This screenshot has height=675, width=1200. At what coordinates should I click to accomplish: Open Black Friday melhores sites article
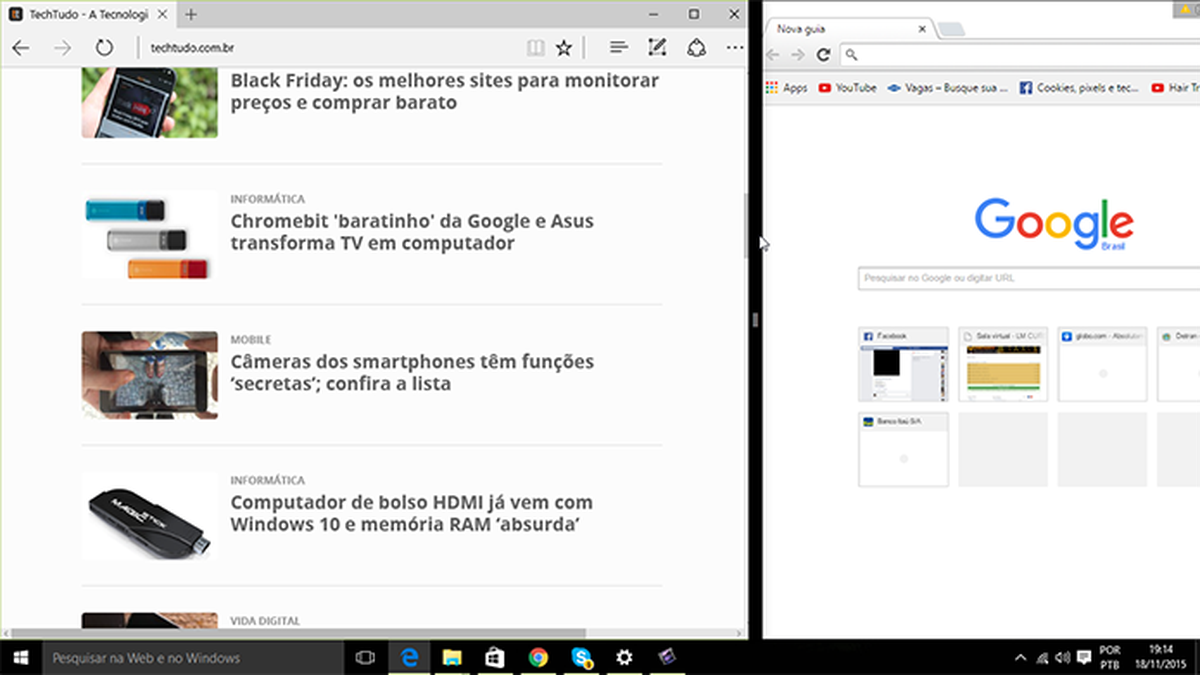click(445, 91)
